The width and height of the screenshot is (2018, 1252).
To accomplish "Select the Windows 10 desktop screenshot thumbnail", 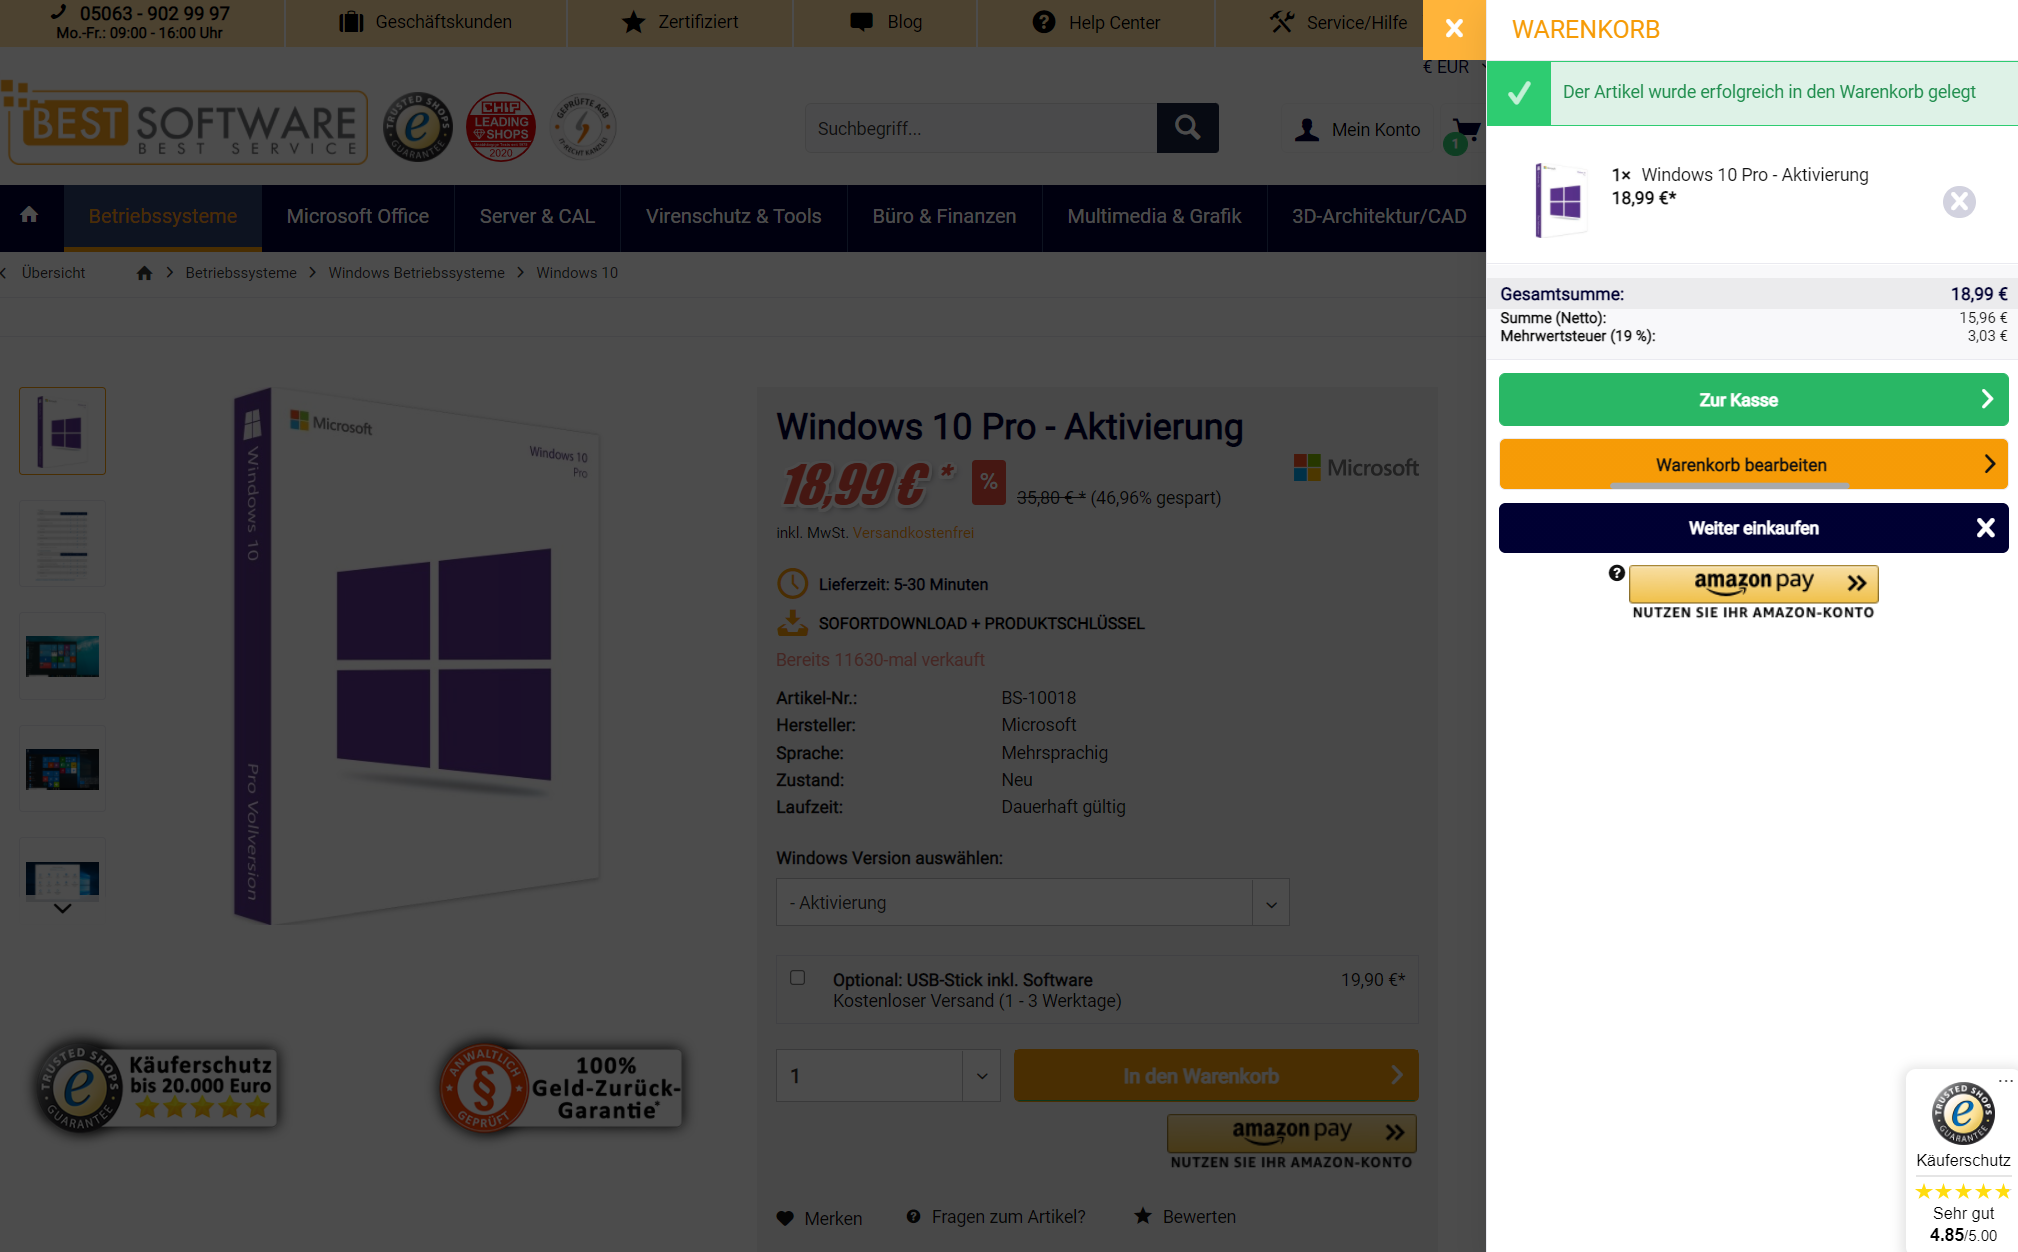I will point(62,656).
